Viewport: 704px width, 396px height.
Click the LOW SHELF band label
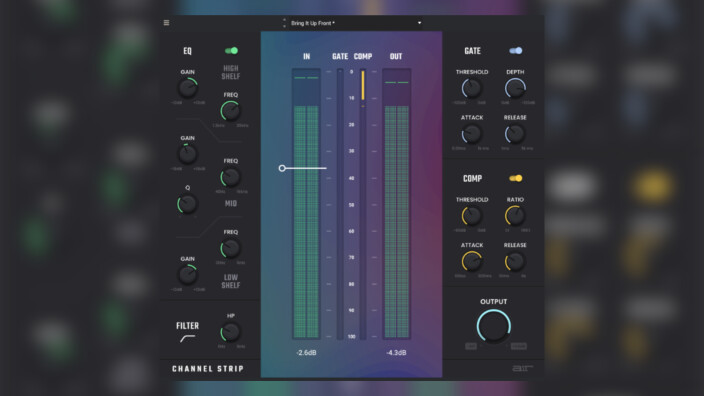(x=231, y=282)
